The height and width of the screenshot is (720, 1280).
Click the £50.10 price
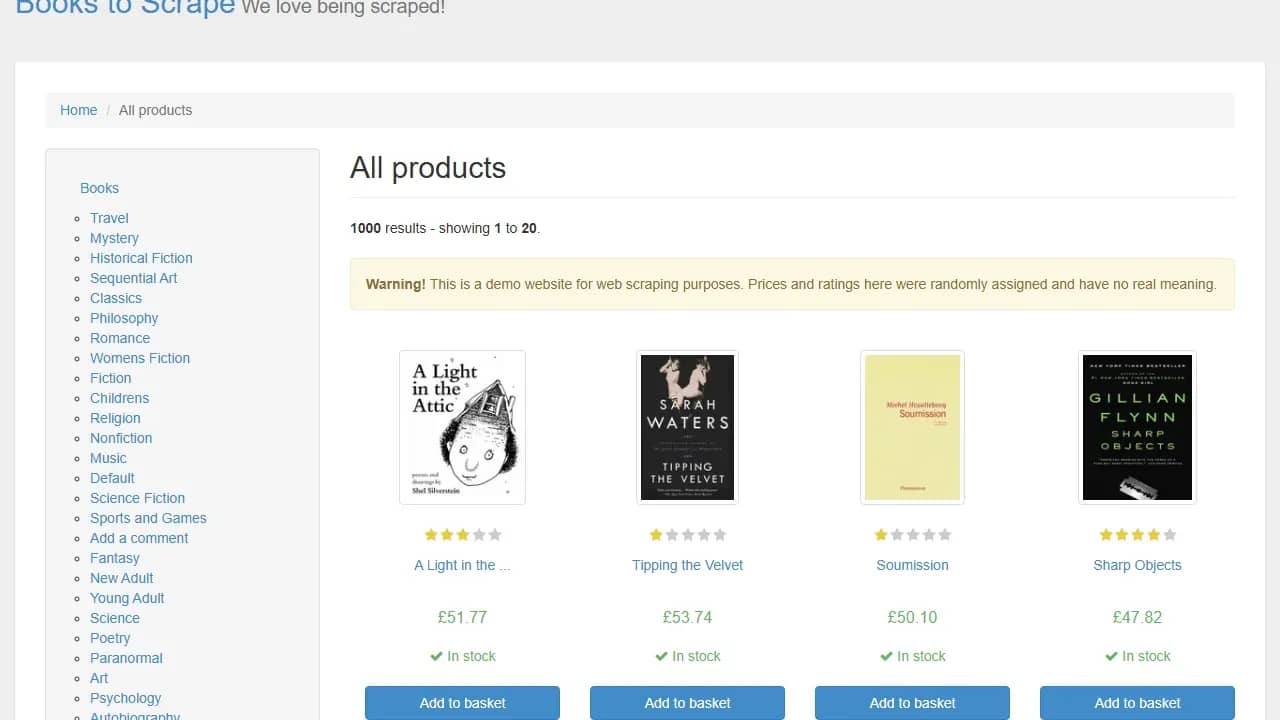tap(912, 617)
